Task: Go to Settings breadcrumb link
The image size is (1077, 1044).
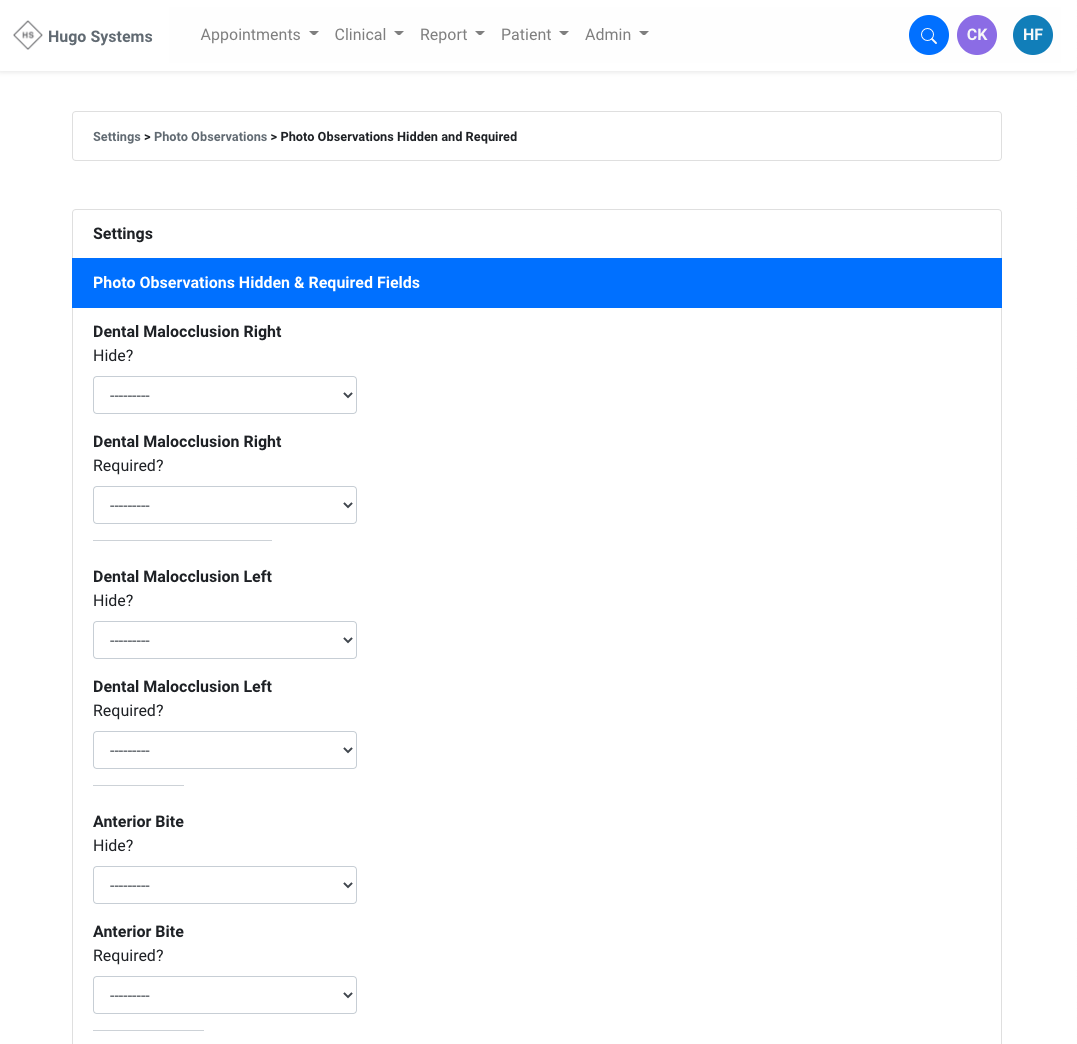Action: (x=117, y=137)
